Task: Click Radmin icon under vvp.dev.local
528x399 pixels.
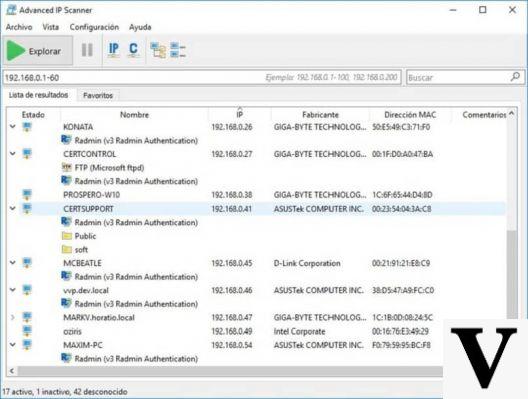Action: (66, 303)
